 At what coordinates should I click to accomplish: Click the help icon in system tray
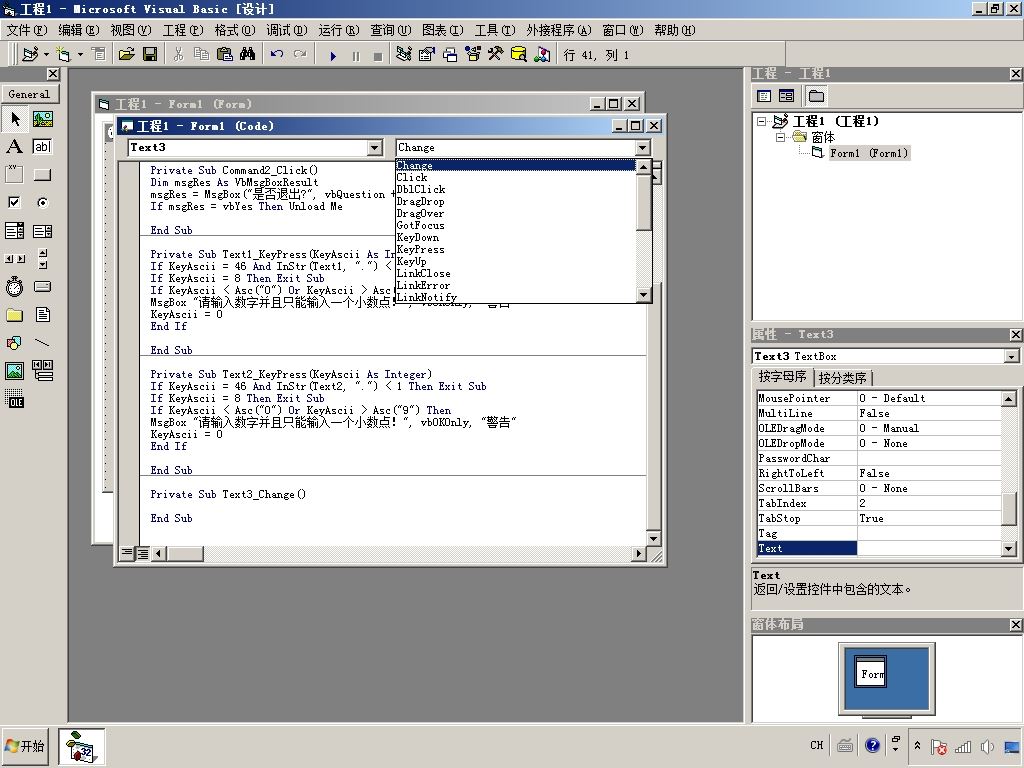tap(872, 745)
